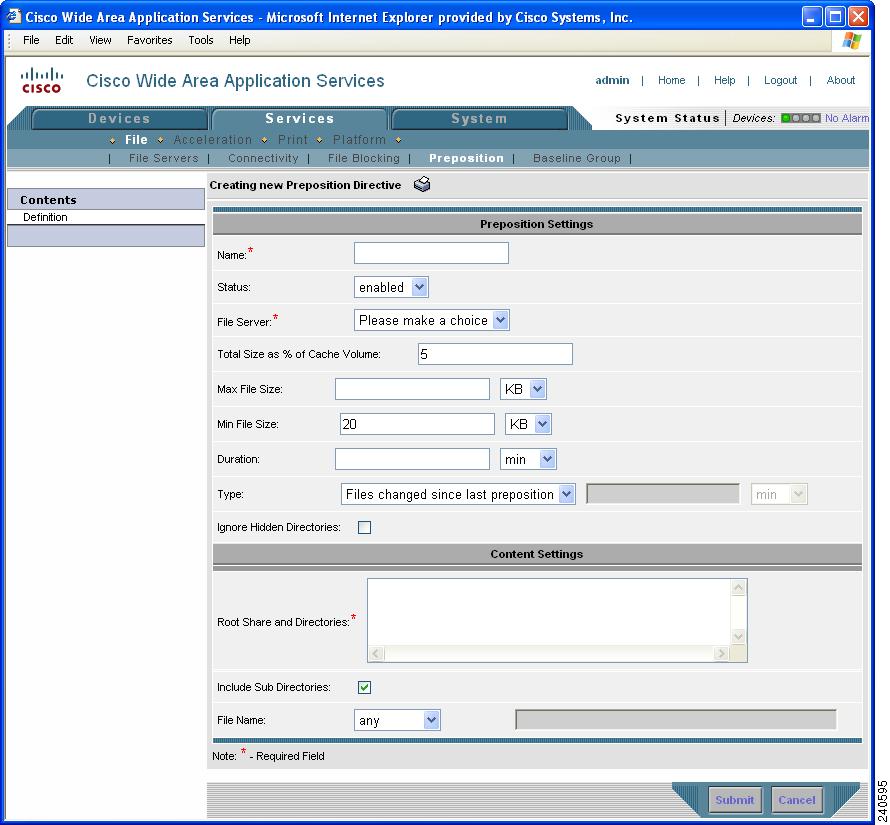Click the Name input field

tap(431, 253)
